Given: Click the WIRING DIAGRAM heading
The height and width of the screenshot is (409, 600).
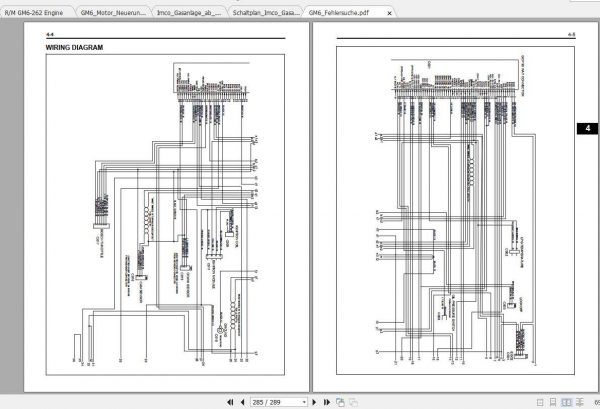Looking at the screenshot, I should click(x=74, y=47).
